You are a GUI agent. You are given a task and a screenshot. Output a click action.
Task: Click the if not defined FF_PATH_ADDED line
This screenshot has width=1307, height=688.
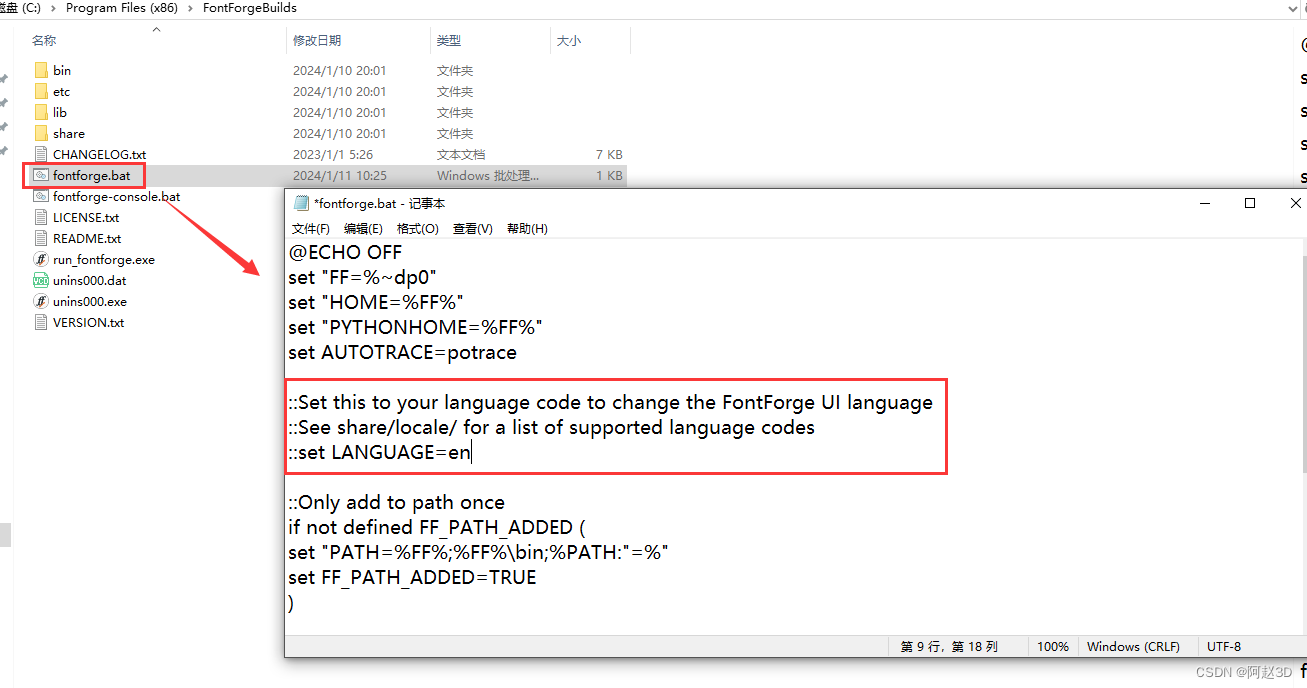[x=436, y=527]
